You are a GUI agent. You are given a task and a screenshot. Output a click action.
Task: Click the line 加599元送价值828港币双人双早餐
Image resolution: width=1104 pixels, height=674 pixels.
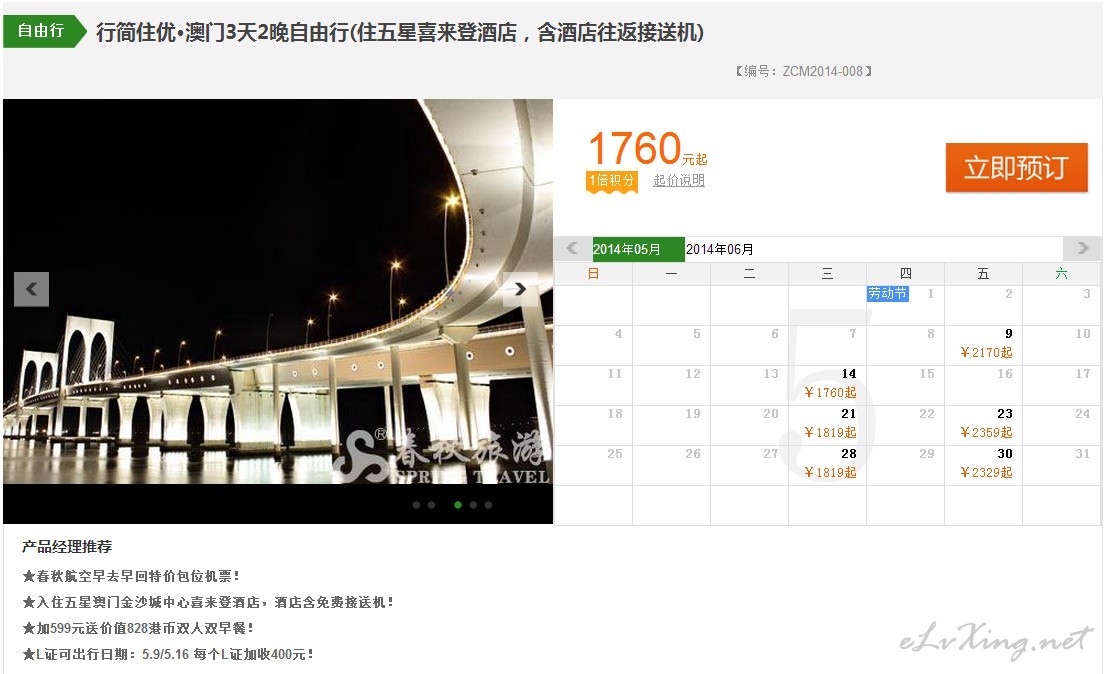[x=138, y=628]
